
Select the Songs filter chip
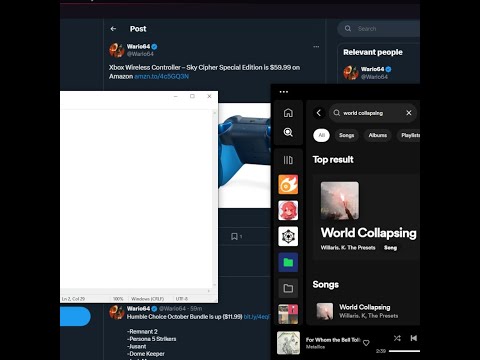[x=346, y=135]
